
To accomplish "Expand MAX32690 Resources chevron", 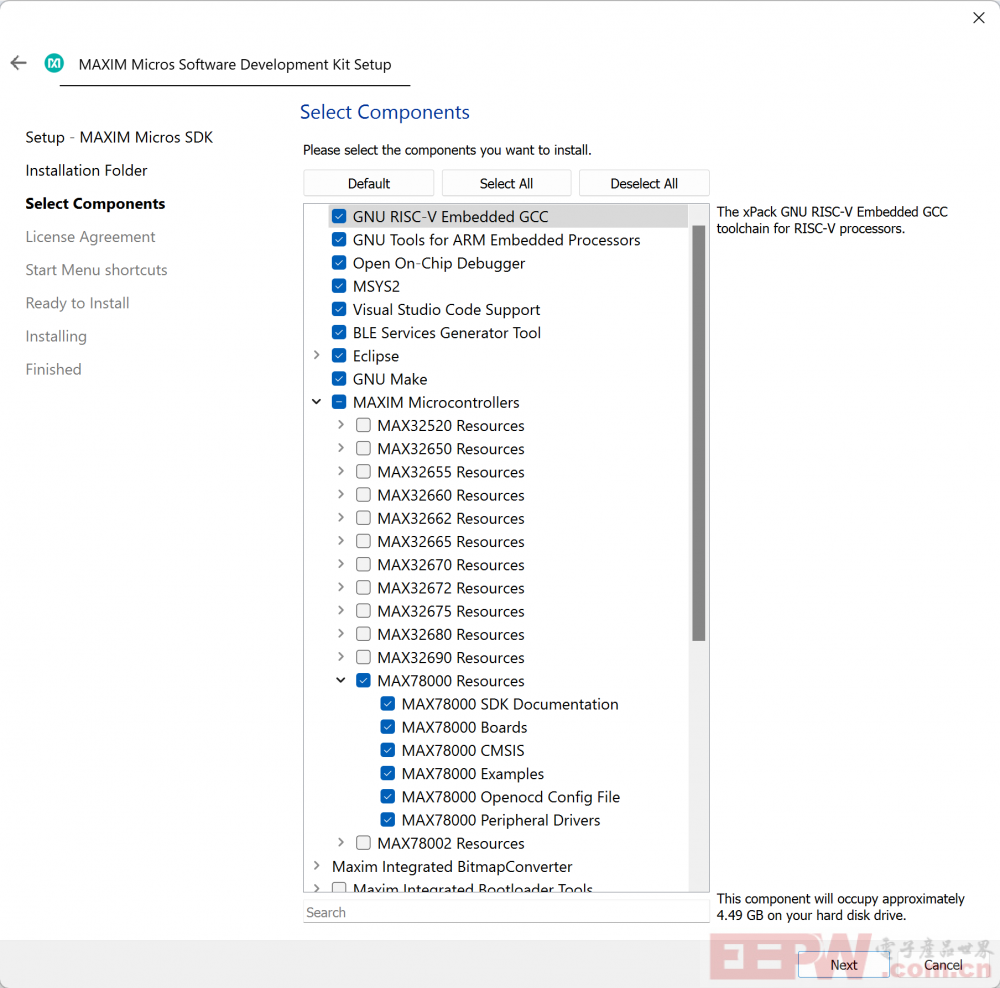I will 341,657.
